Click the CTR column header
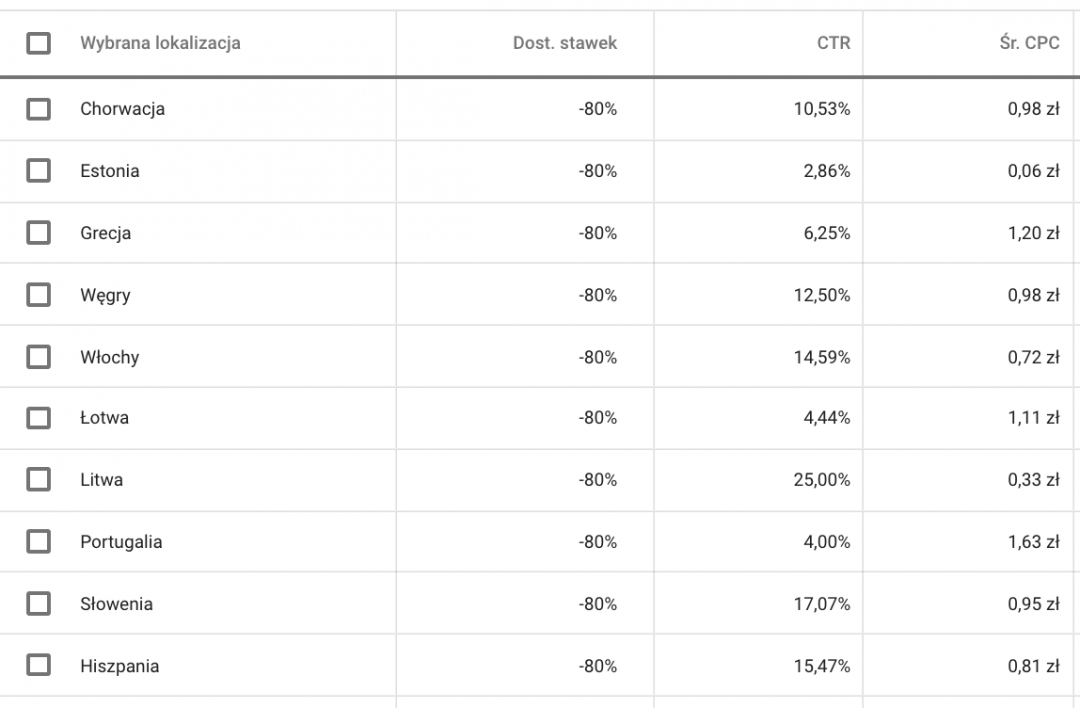The height and width of the screenshot is (708, 1080). (833, 43)
